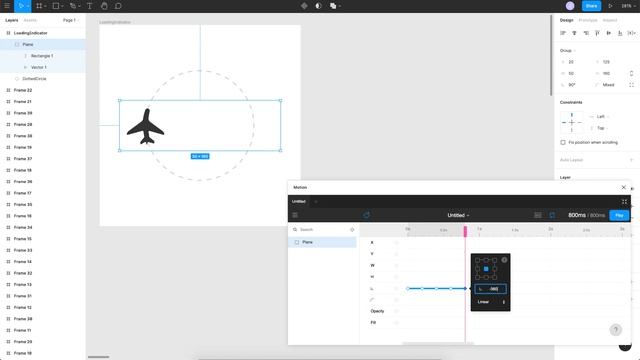Select the Frame tool

tap(39, 6)
